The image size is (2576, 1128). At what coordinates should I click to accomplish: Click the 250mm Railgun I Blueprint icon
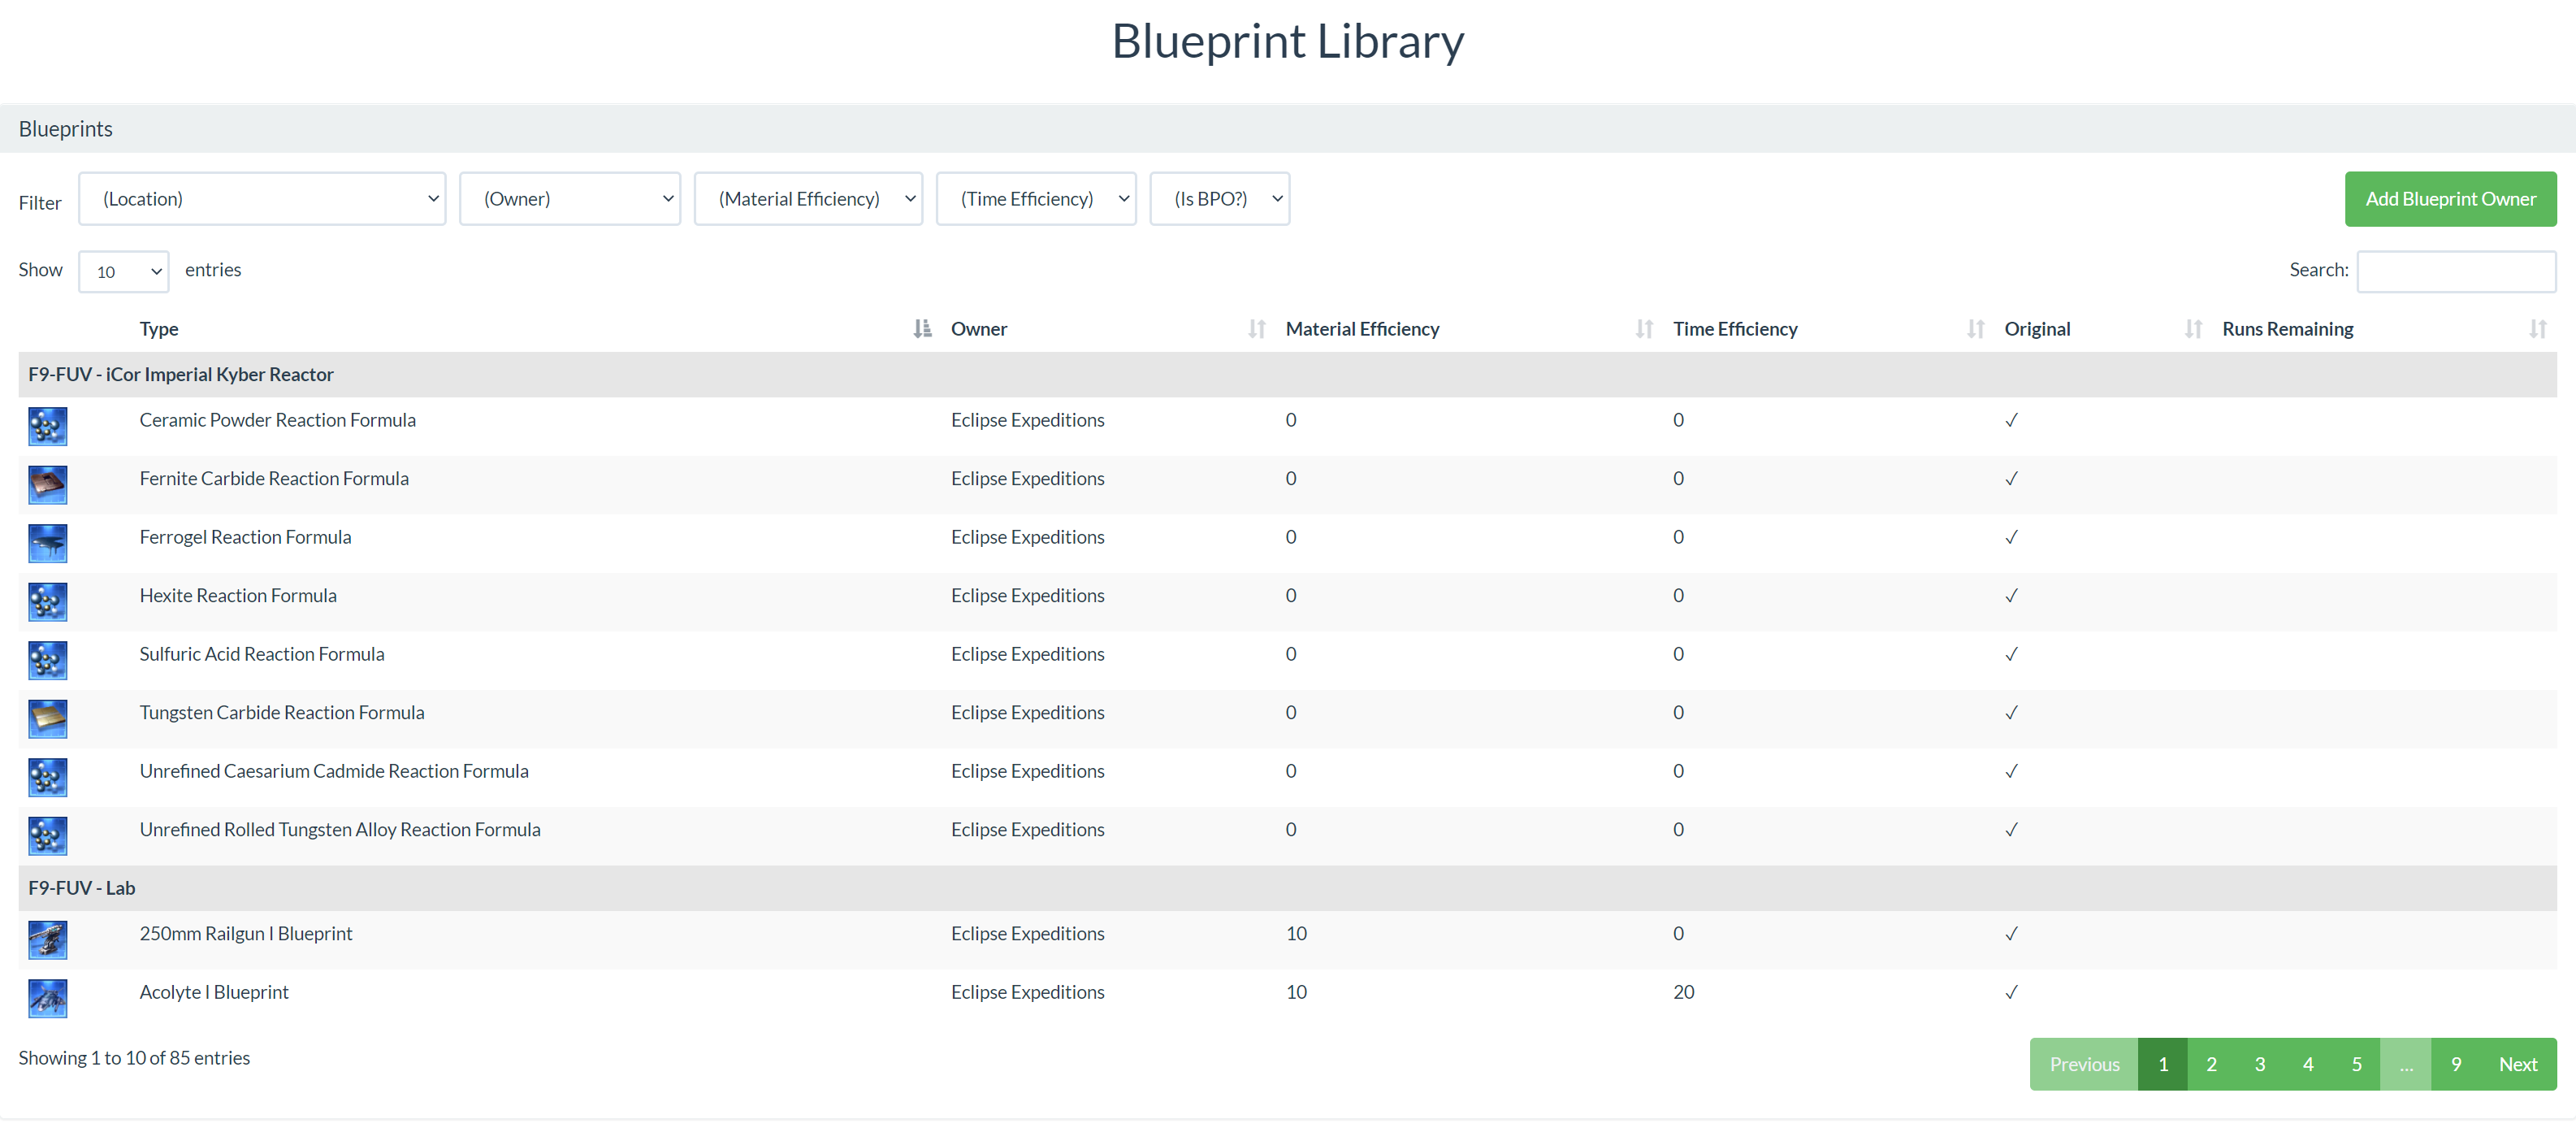pyautogui.click(x=47, y=940)
